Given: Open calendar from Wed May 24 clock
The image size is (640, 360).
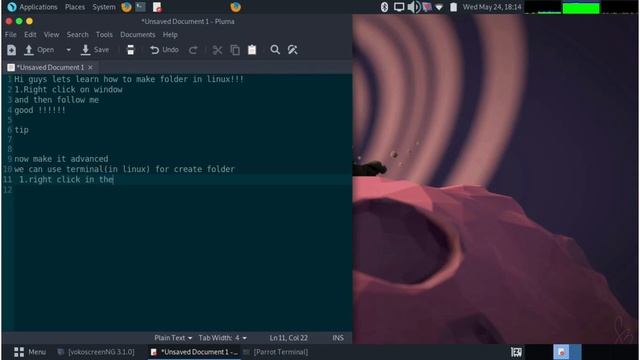Looking at the screenshot, I should tap(492, 7).
